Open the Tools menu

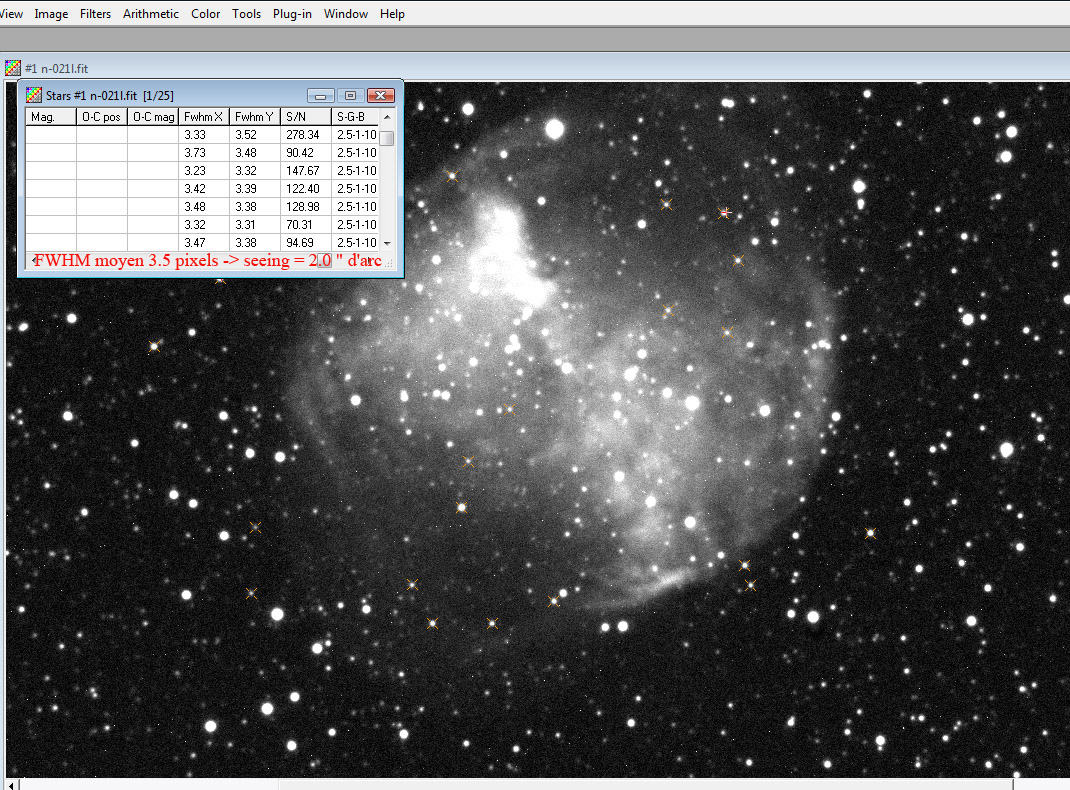point(246,14)
